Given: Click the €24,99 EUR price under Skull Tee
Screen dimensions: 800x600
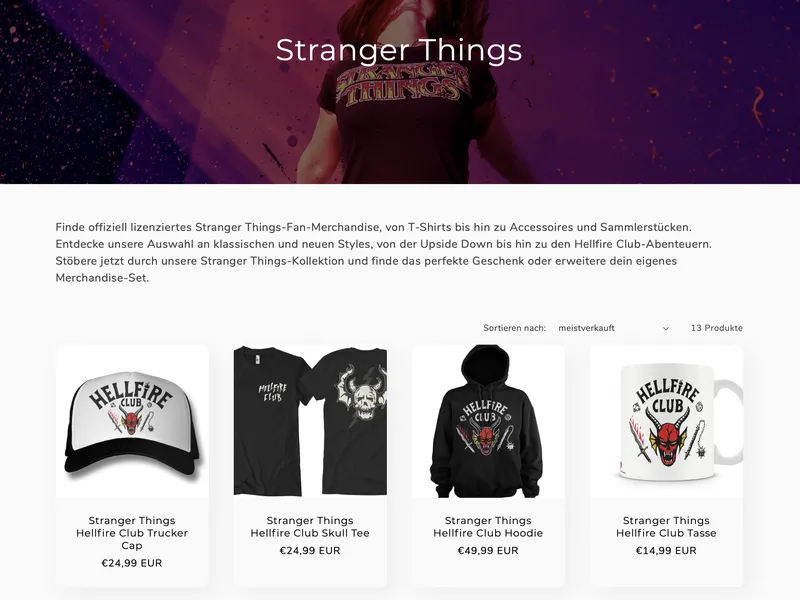Looking at the screenshot, I should [310, 551].
